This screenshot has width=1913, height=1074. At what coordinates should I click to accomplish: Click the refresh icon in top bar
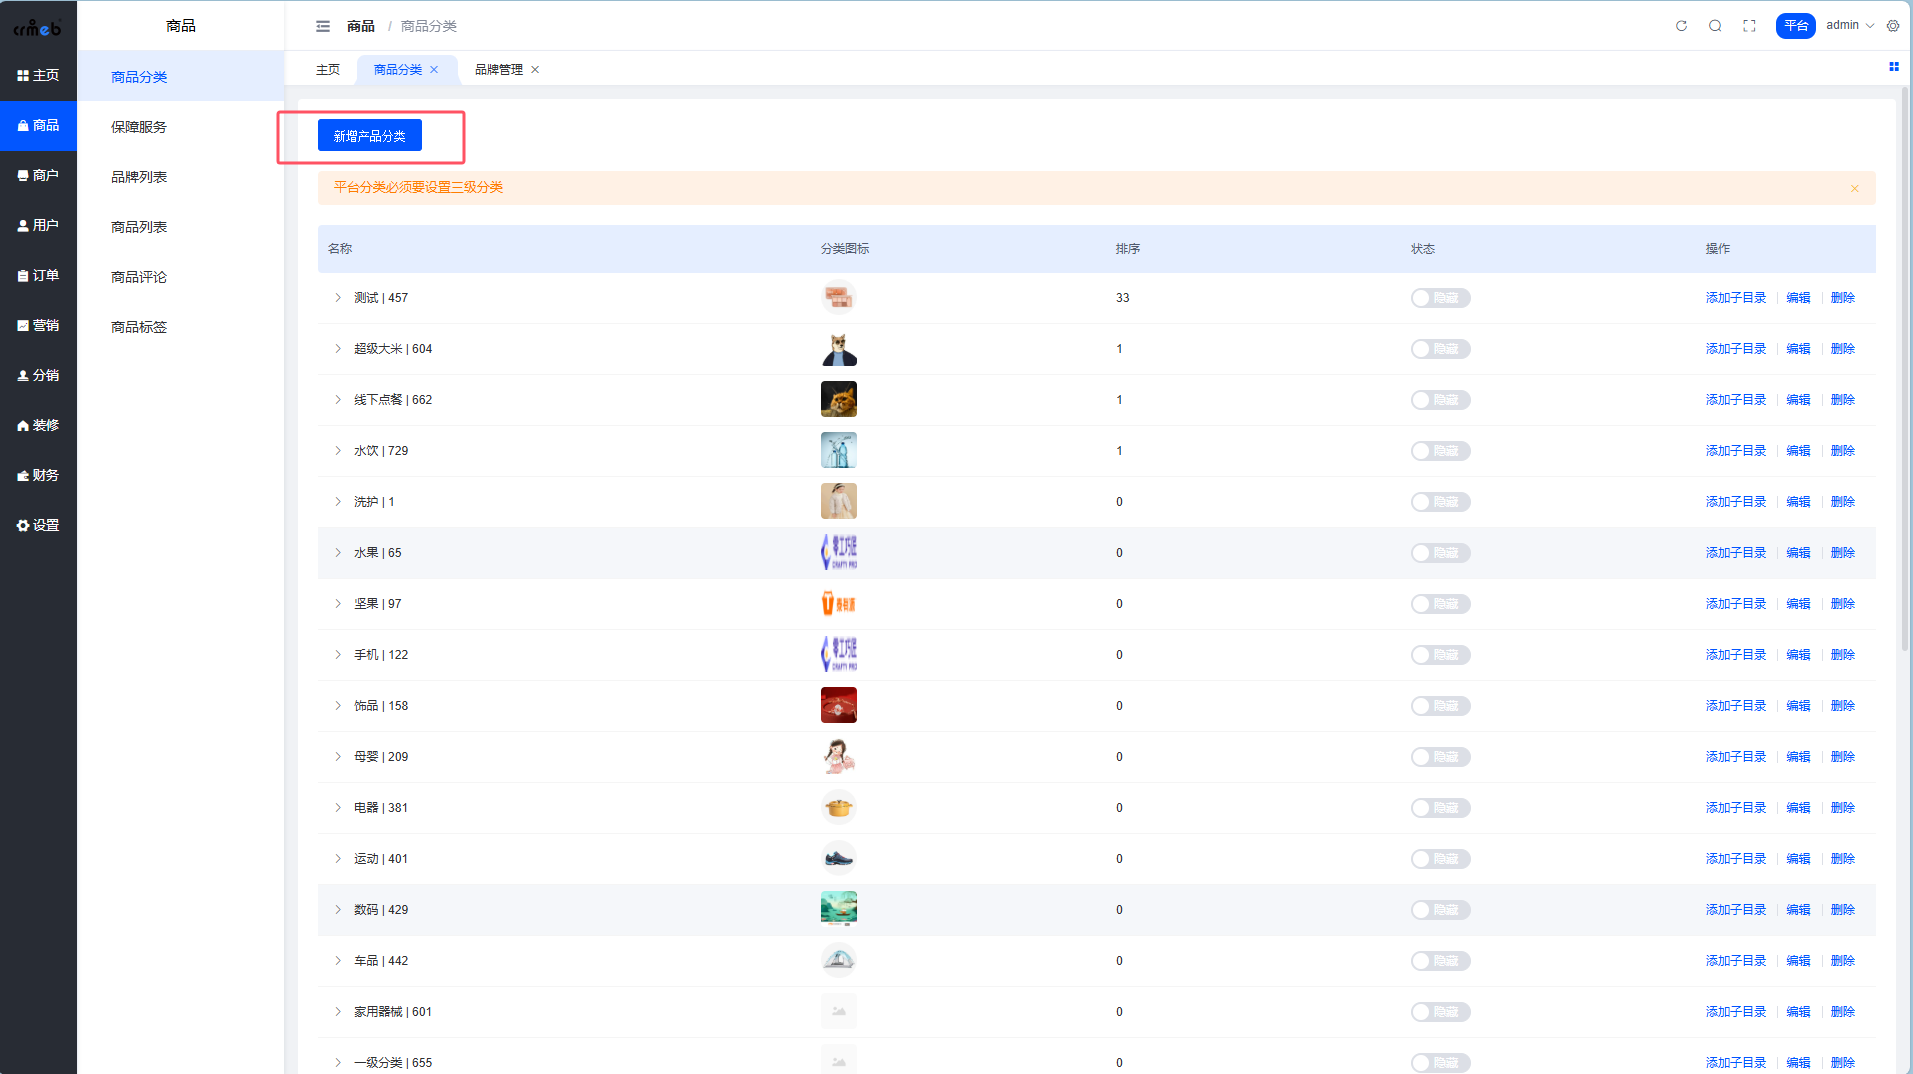[1681, 26]
